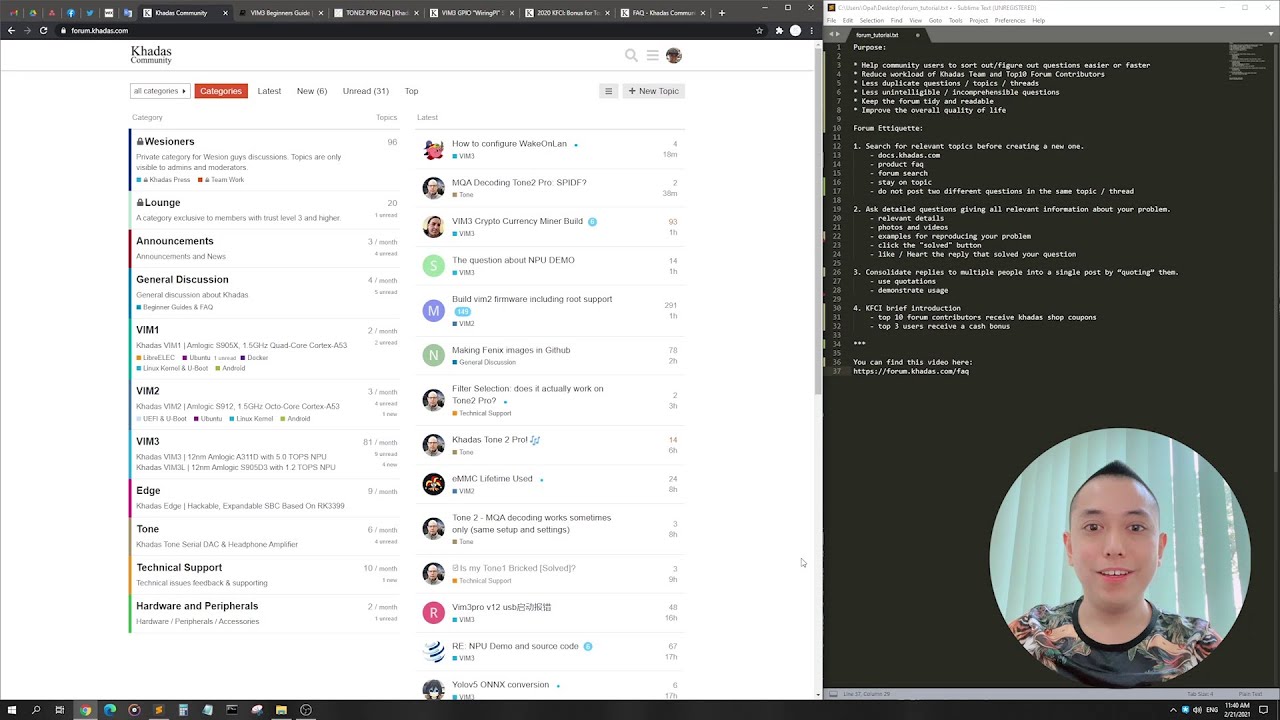Click the volume icon in system tray
The width and height of the screenshot is (1280, 720).
(1197, 710)
